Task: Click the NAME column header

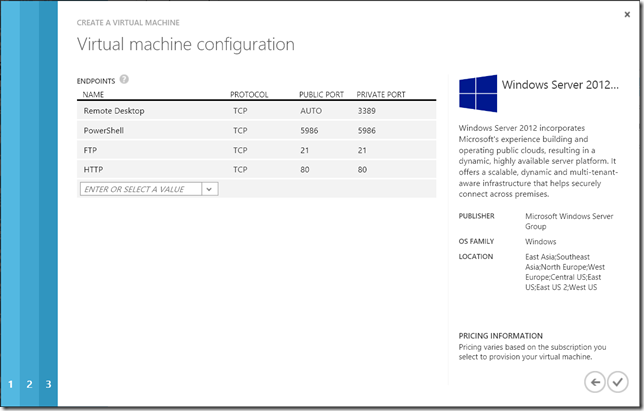Action: (x=93, y=94)
